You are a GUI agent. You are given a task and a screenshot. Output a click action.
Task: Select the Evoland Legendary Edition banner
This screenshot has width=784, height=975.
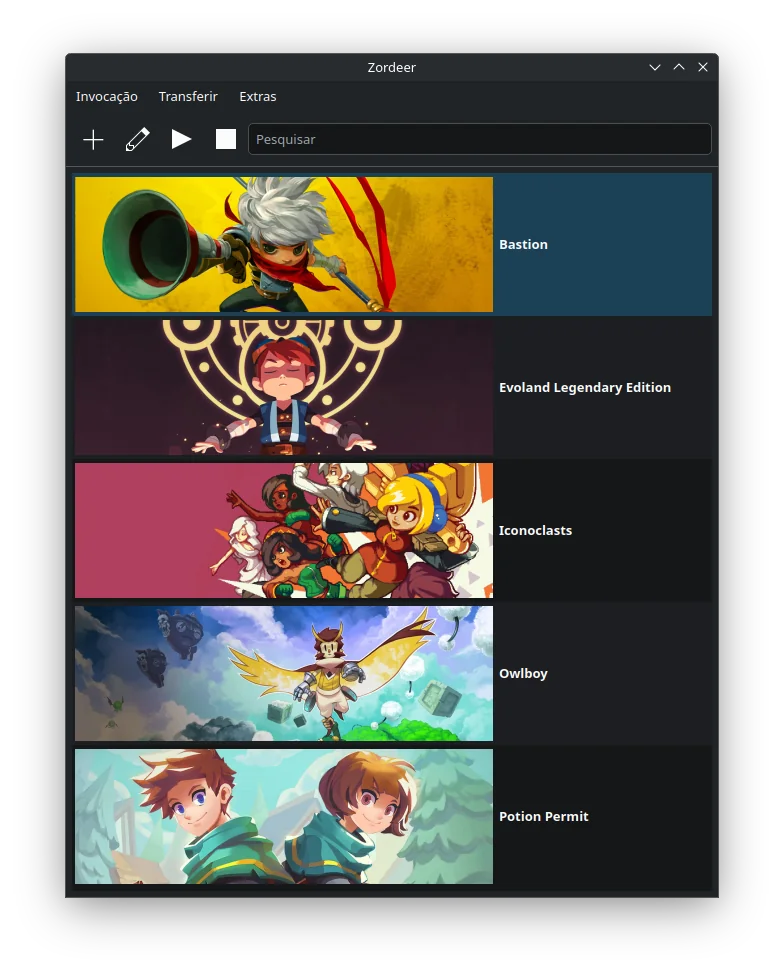284,388
